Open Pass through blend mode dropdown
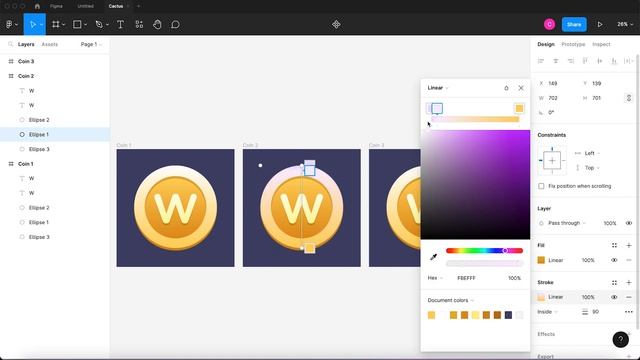The image size is (640, 360). pos(567,223)
